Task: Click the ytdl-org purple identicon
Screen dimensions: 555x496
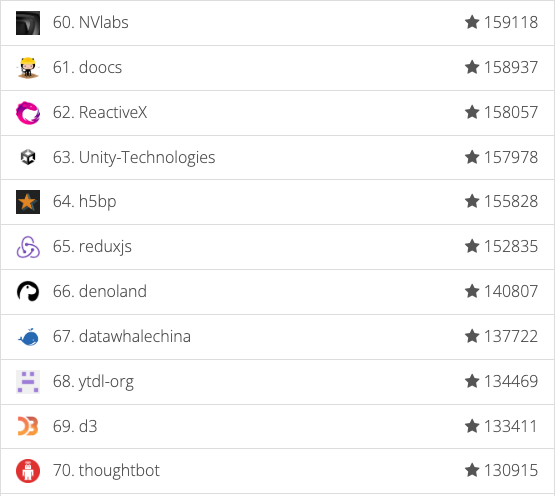Action: click(x=28, y=382)
